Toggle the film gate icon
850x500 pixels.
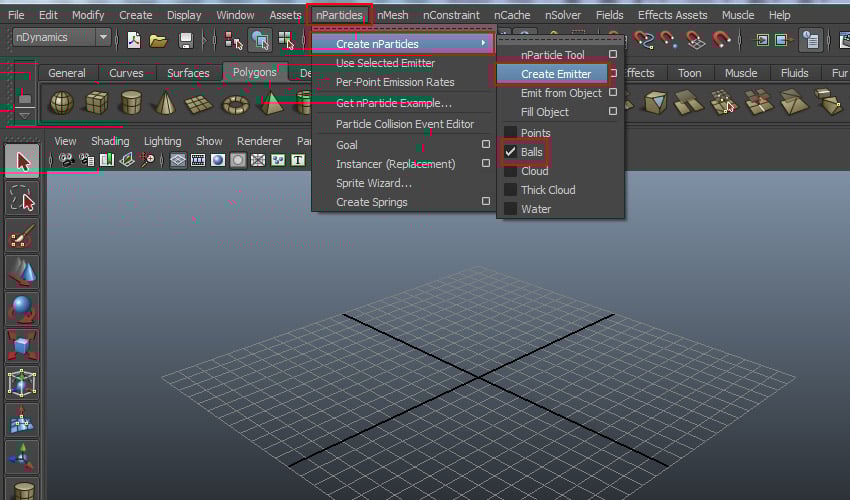198,160
